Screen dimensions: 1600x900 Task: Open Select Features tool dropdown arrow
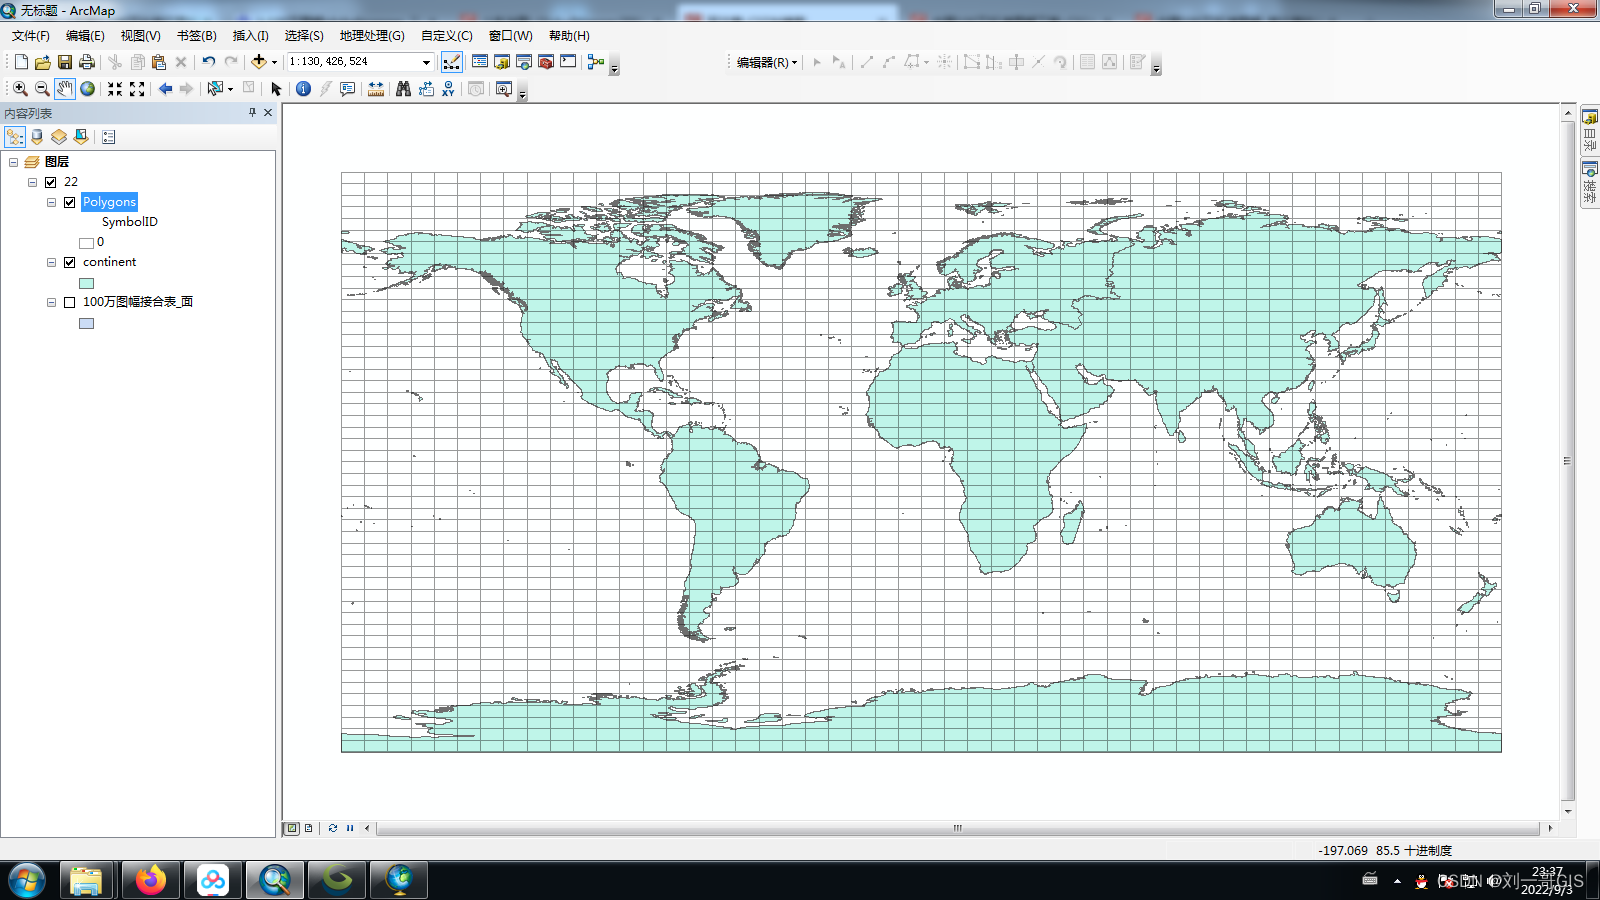230,89
